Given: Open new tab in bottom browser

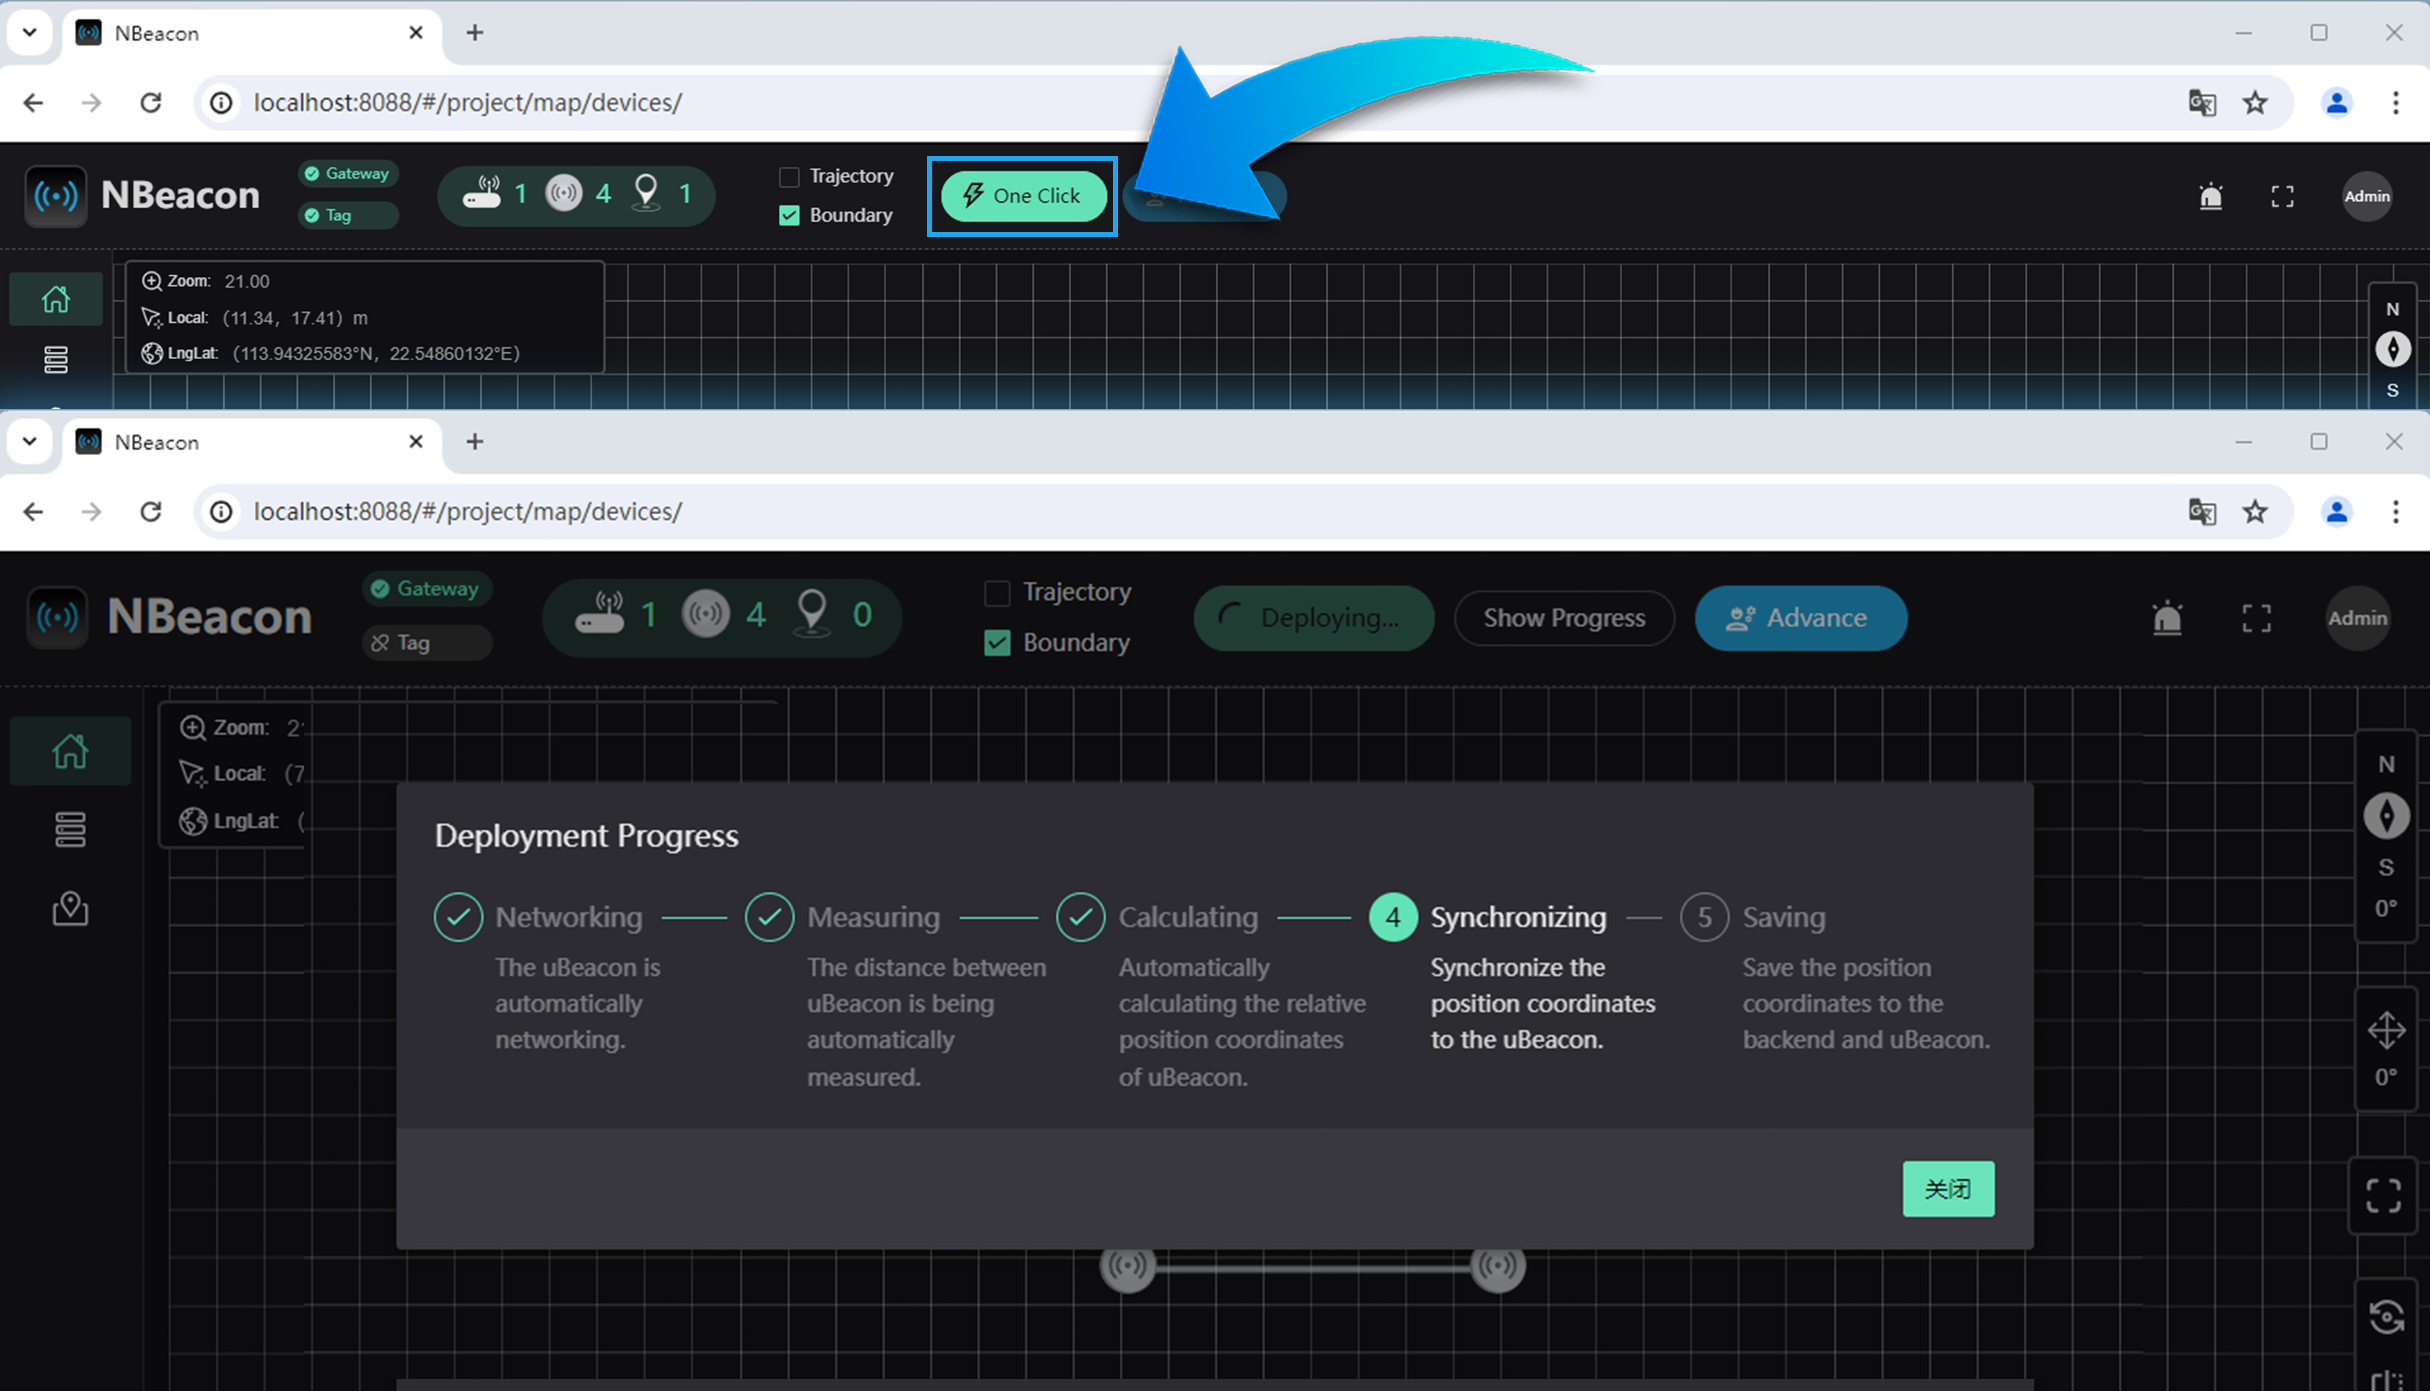Looking at the screenshot, I should click(475, 441).
